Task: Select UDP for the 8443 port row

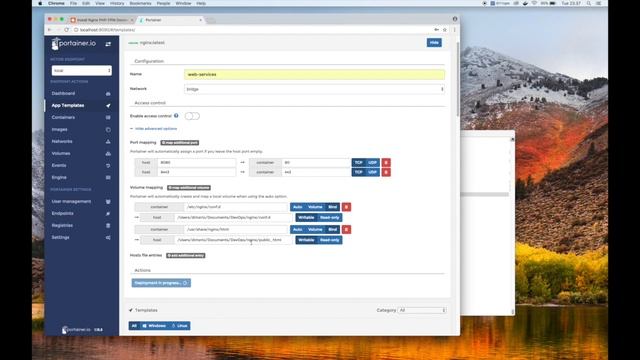Action: point(372,172)
